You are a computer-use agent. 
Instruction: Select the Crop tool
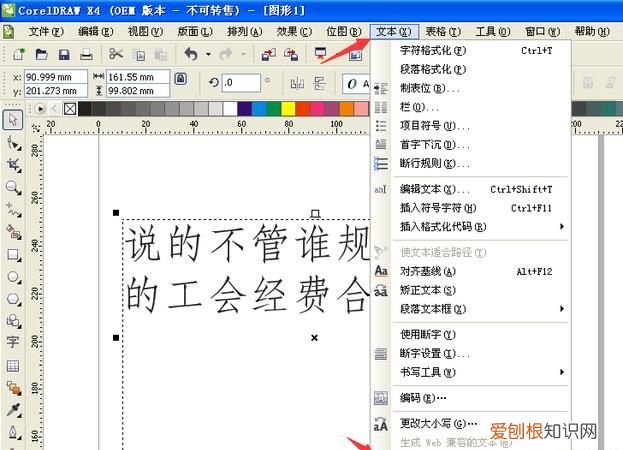[14, 165]
